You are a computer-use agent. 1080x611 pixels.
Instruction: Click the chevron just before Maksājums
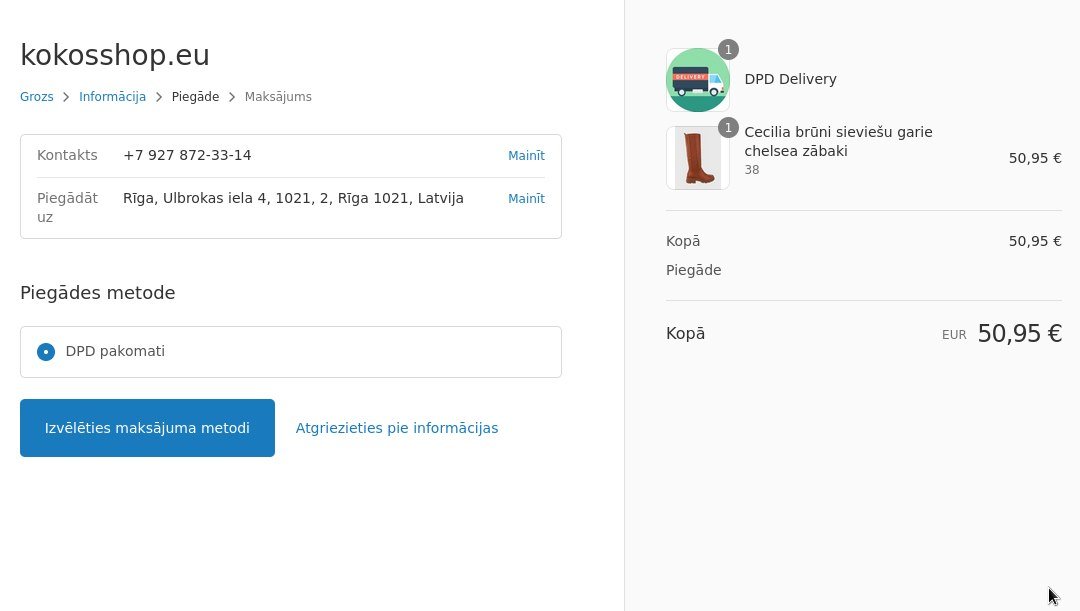(x=232, y=97)
